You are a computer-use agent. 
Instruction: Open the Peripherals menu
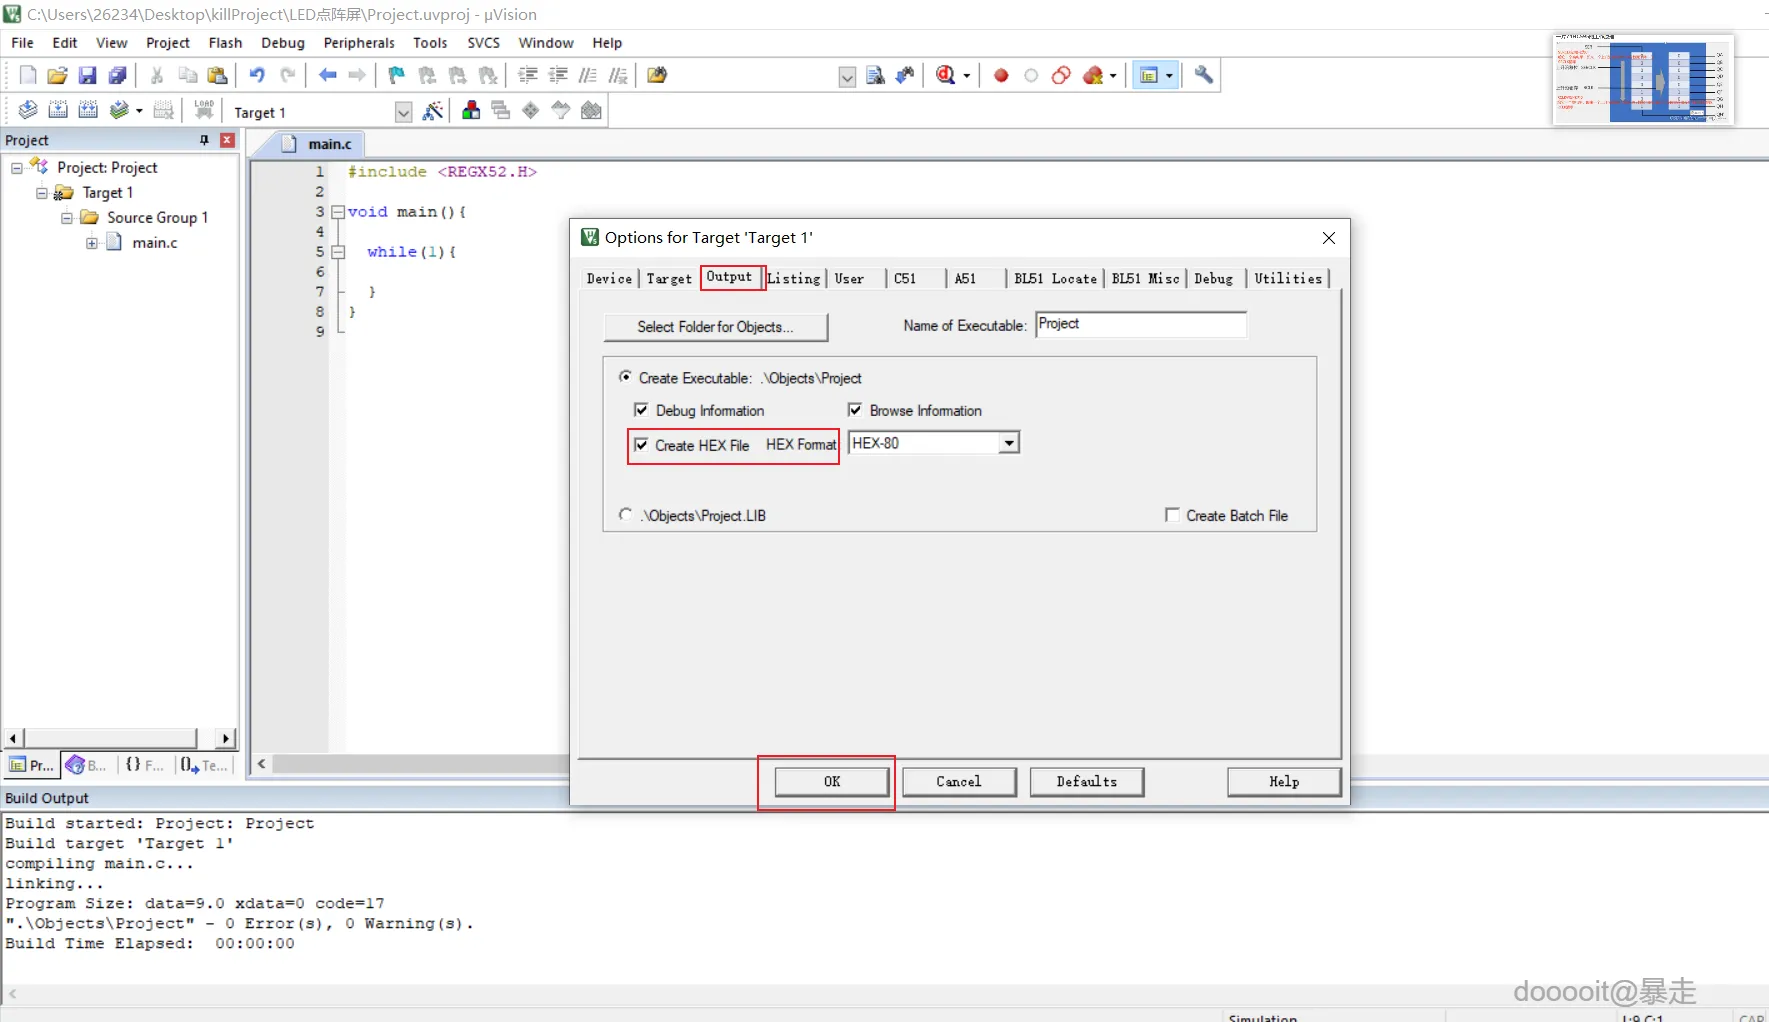click(x=359, y=43)
